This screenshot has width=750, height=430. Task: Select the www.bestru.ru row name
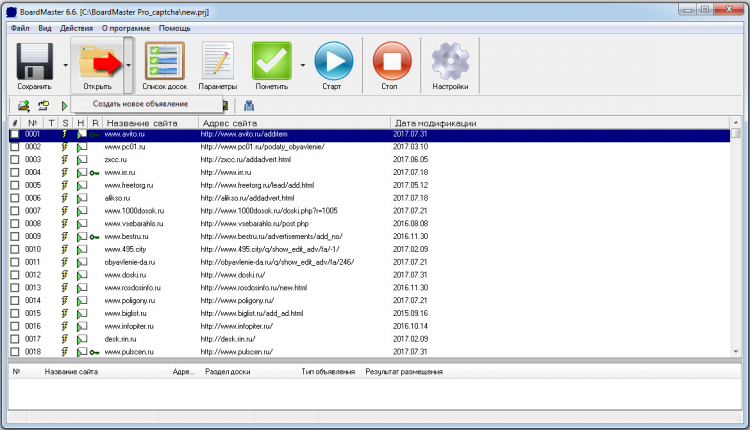126,237
